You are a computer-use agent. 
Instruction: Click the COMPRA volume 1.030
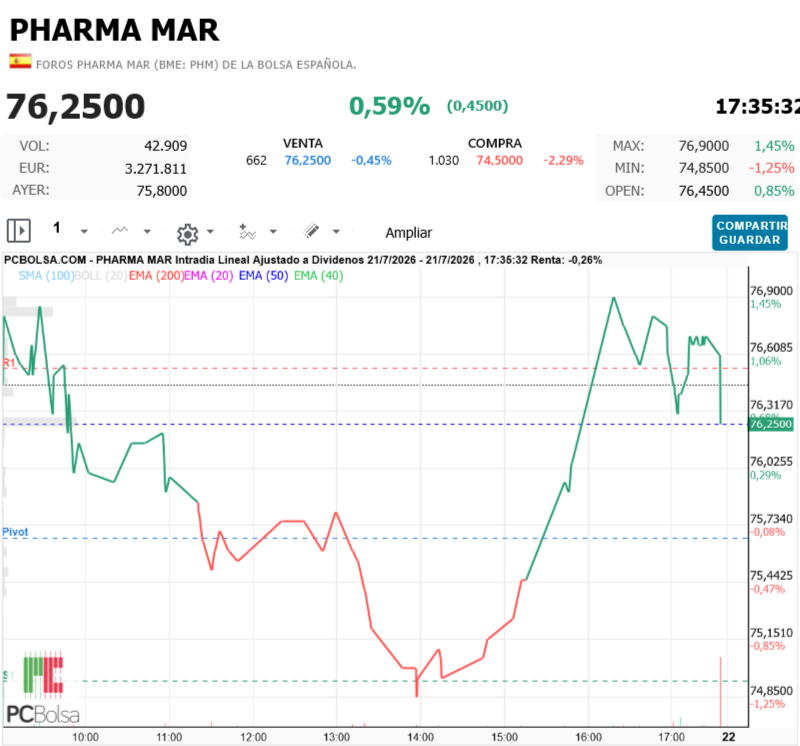[443, 161]
